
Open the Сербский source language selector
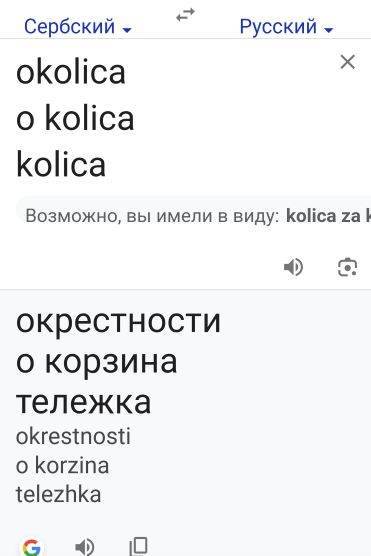pos(77,27)
